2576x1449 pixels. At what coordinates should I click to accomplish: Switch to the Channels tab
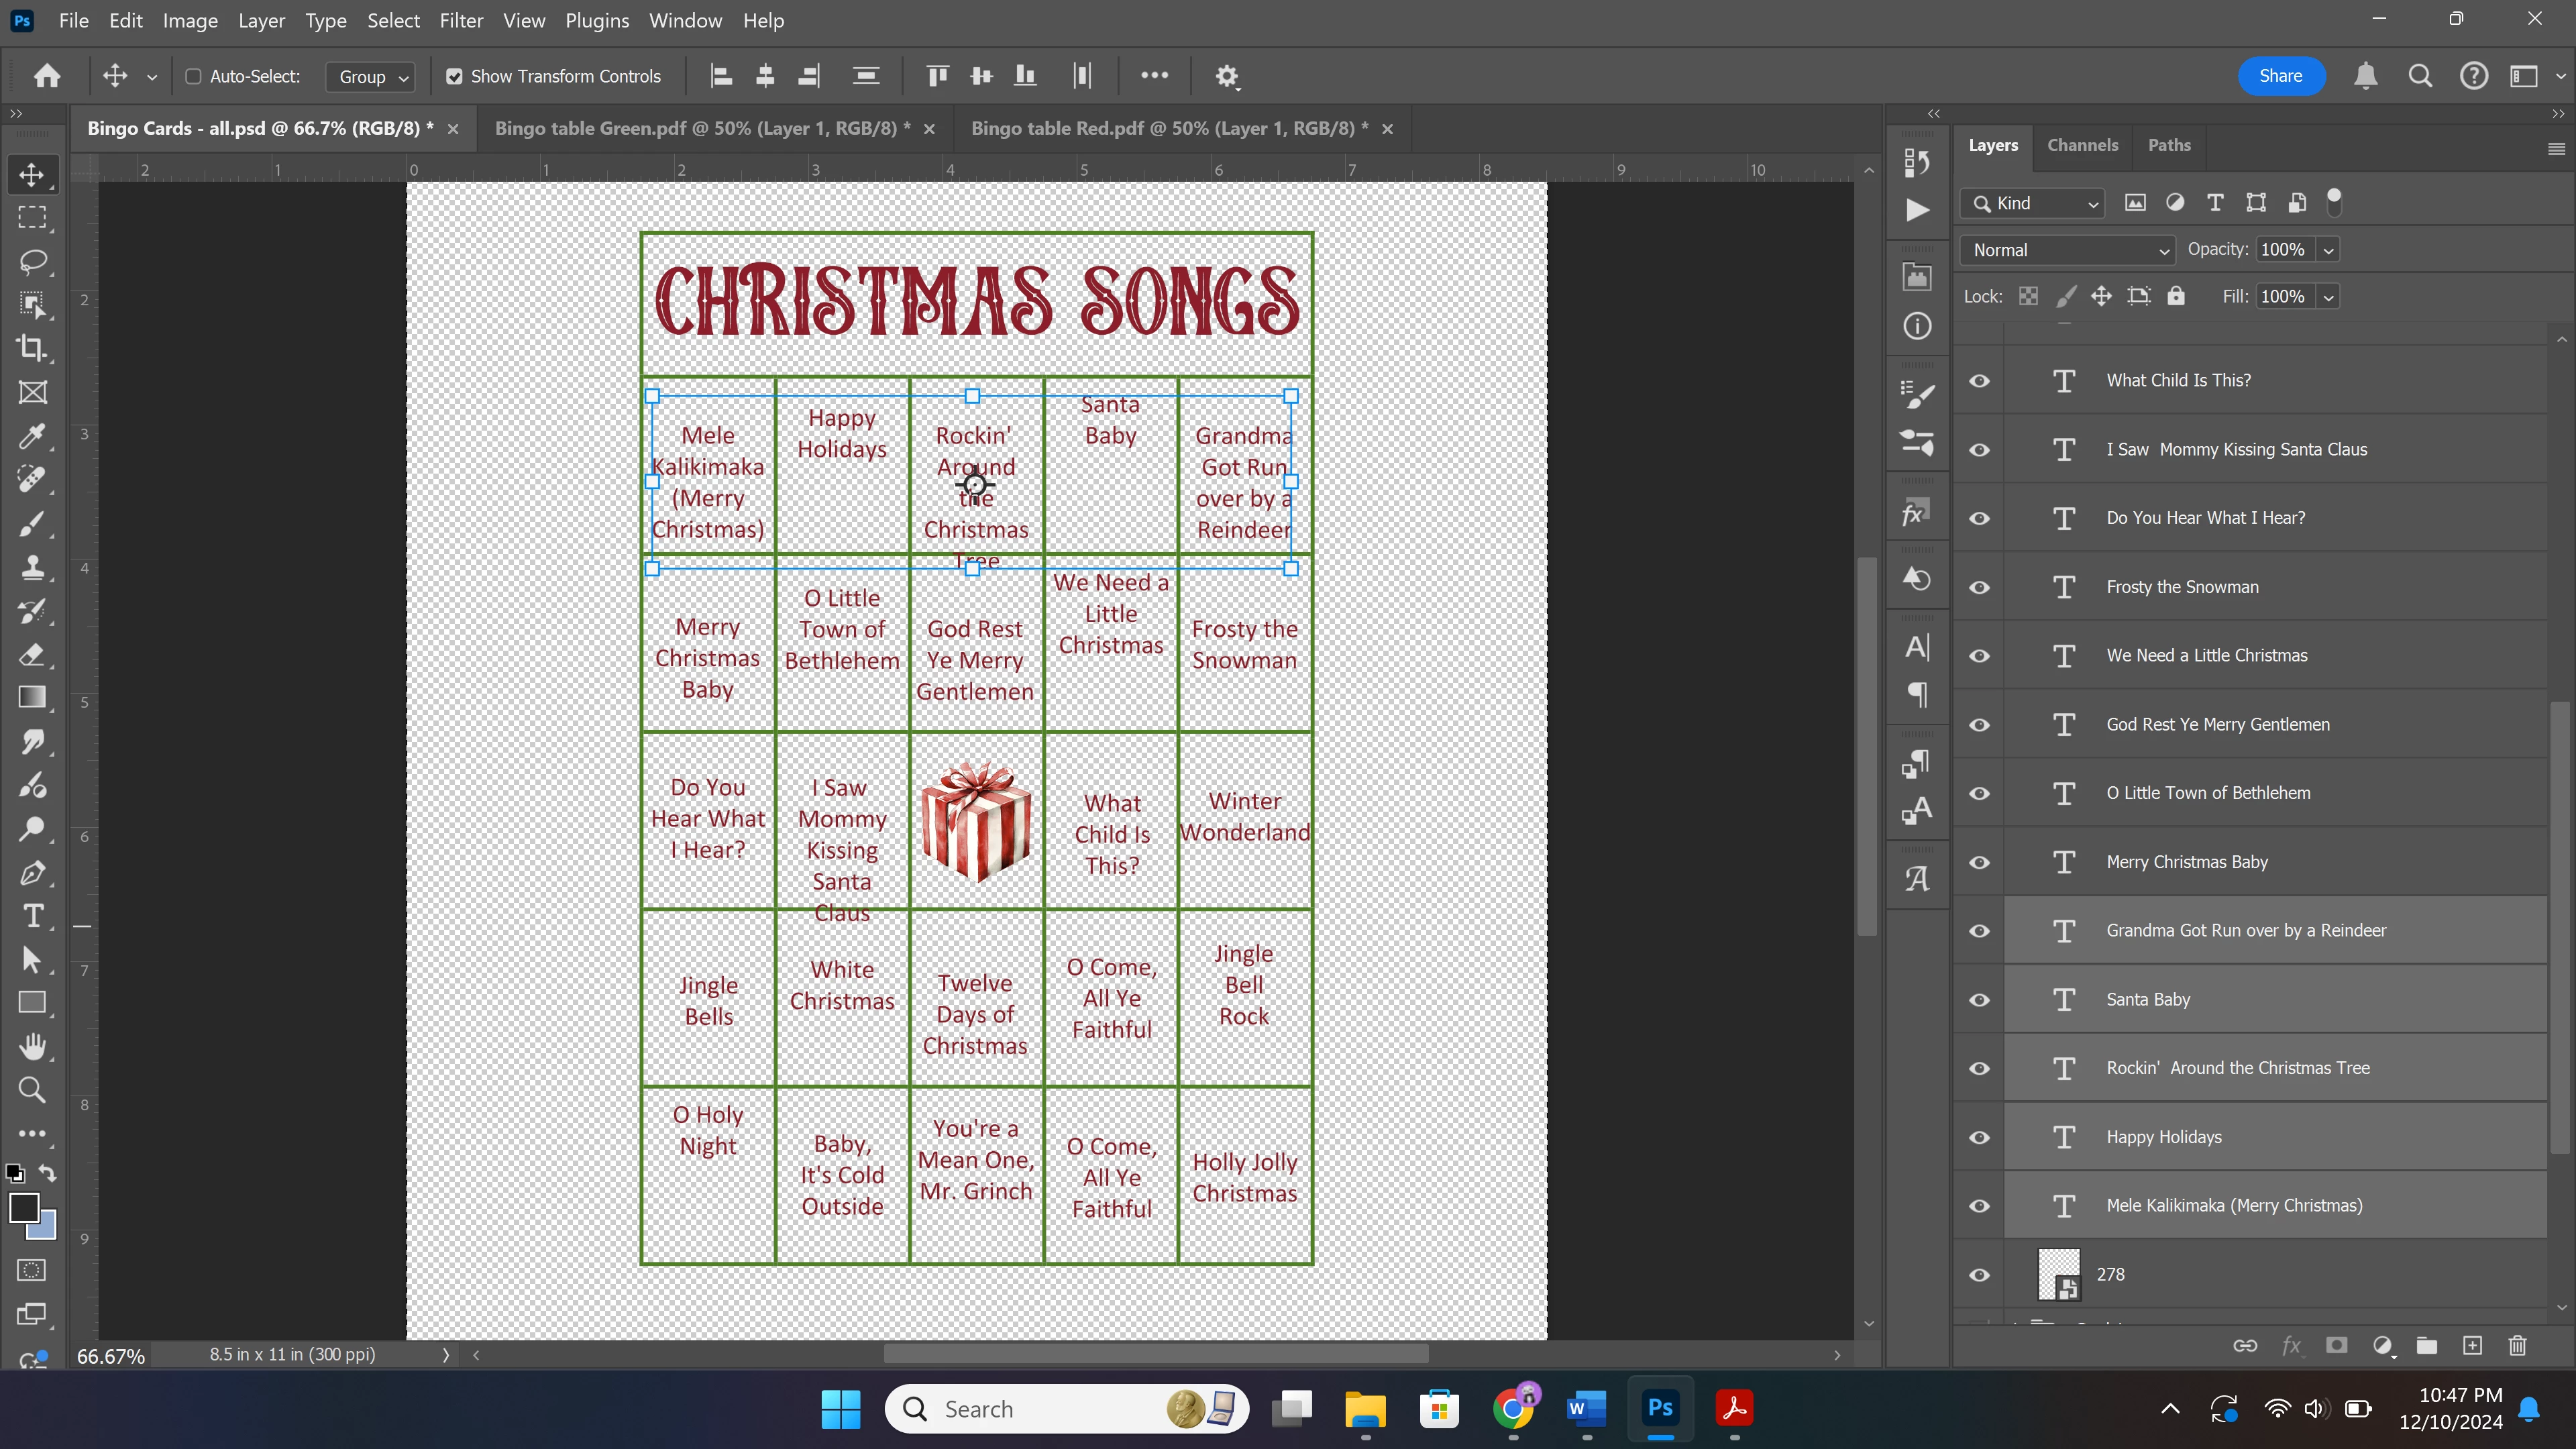click(x=2082, y=145)
